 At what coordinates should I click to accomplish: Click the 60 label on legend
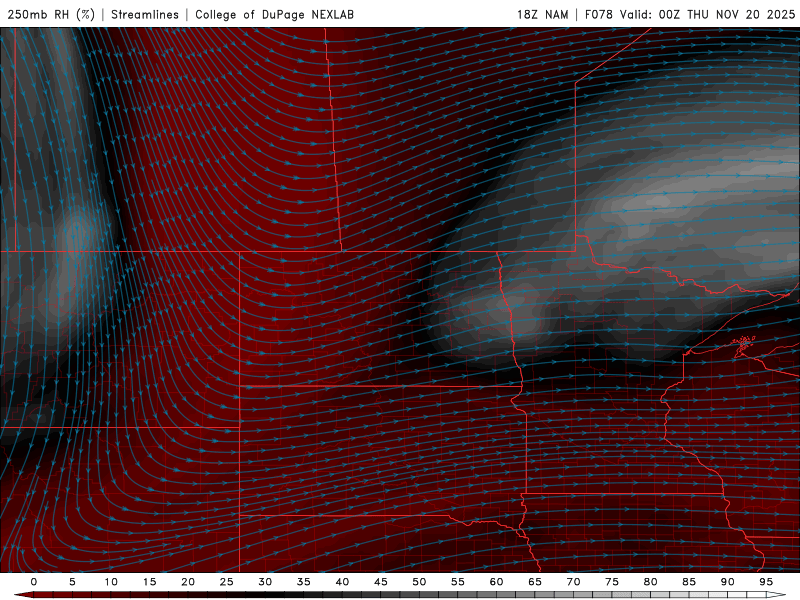(x=496, y=582)
